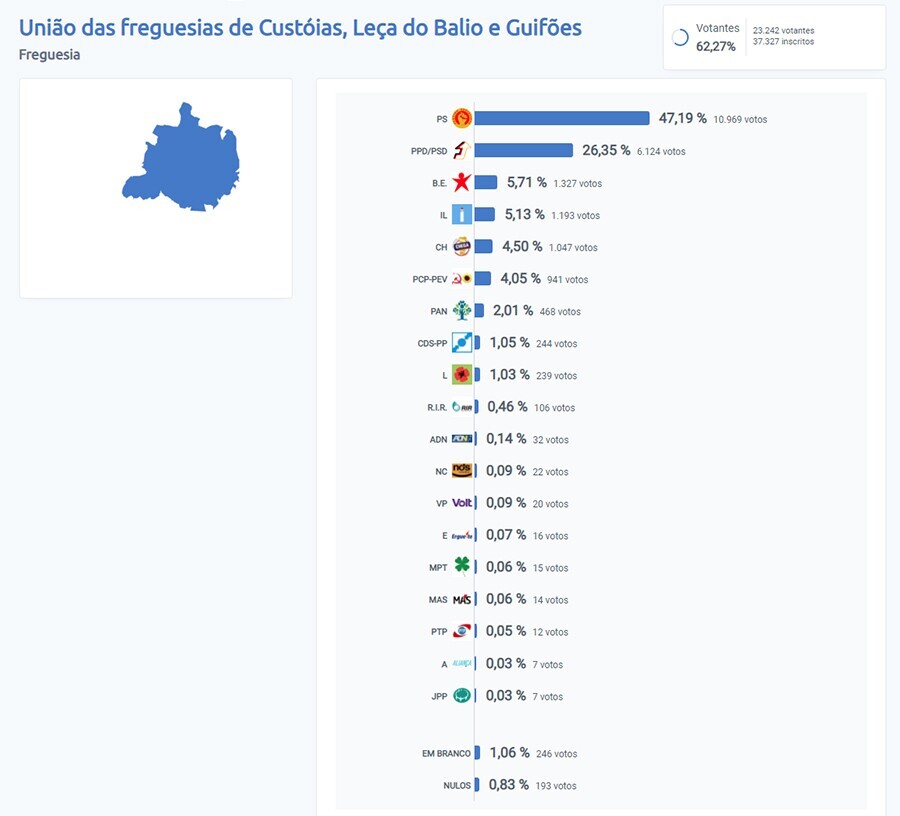Click the PS 47,19 % result bar

[562, 119]
